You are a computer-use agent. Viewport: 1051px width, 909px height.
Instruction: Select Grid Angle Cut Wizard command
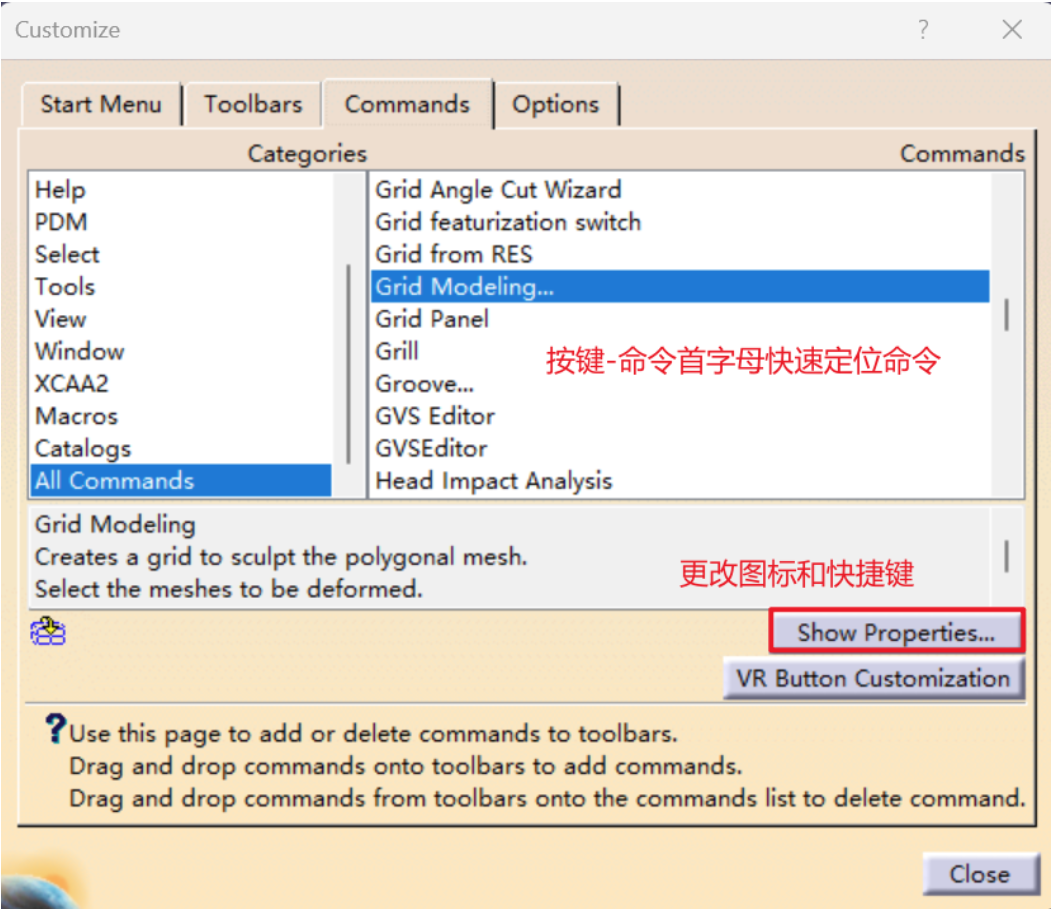(x=680, y=190)
